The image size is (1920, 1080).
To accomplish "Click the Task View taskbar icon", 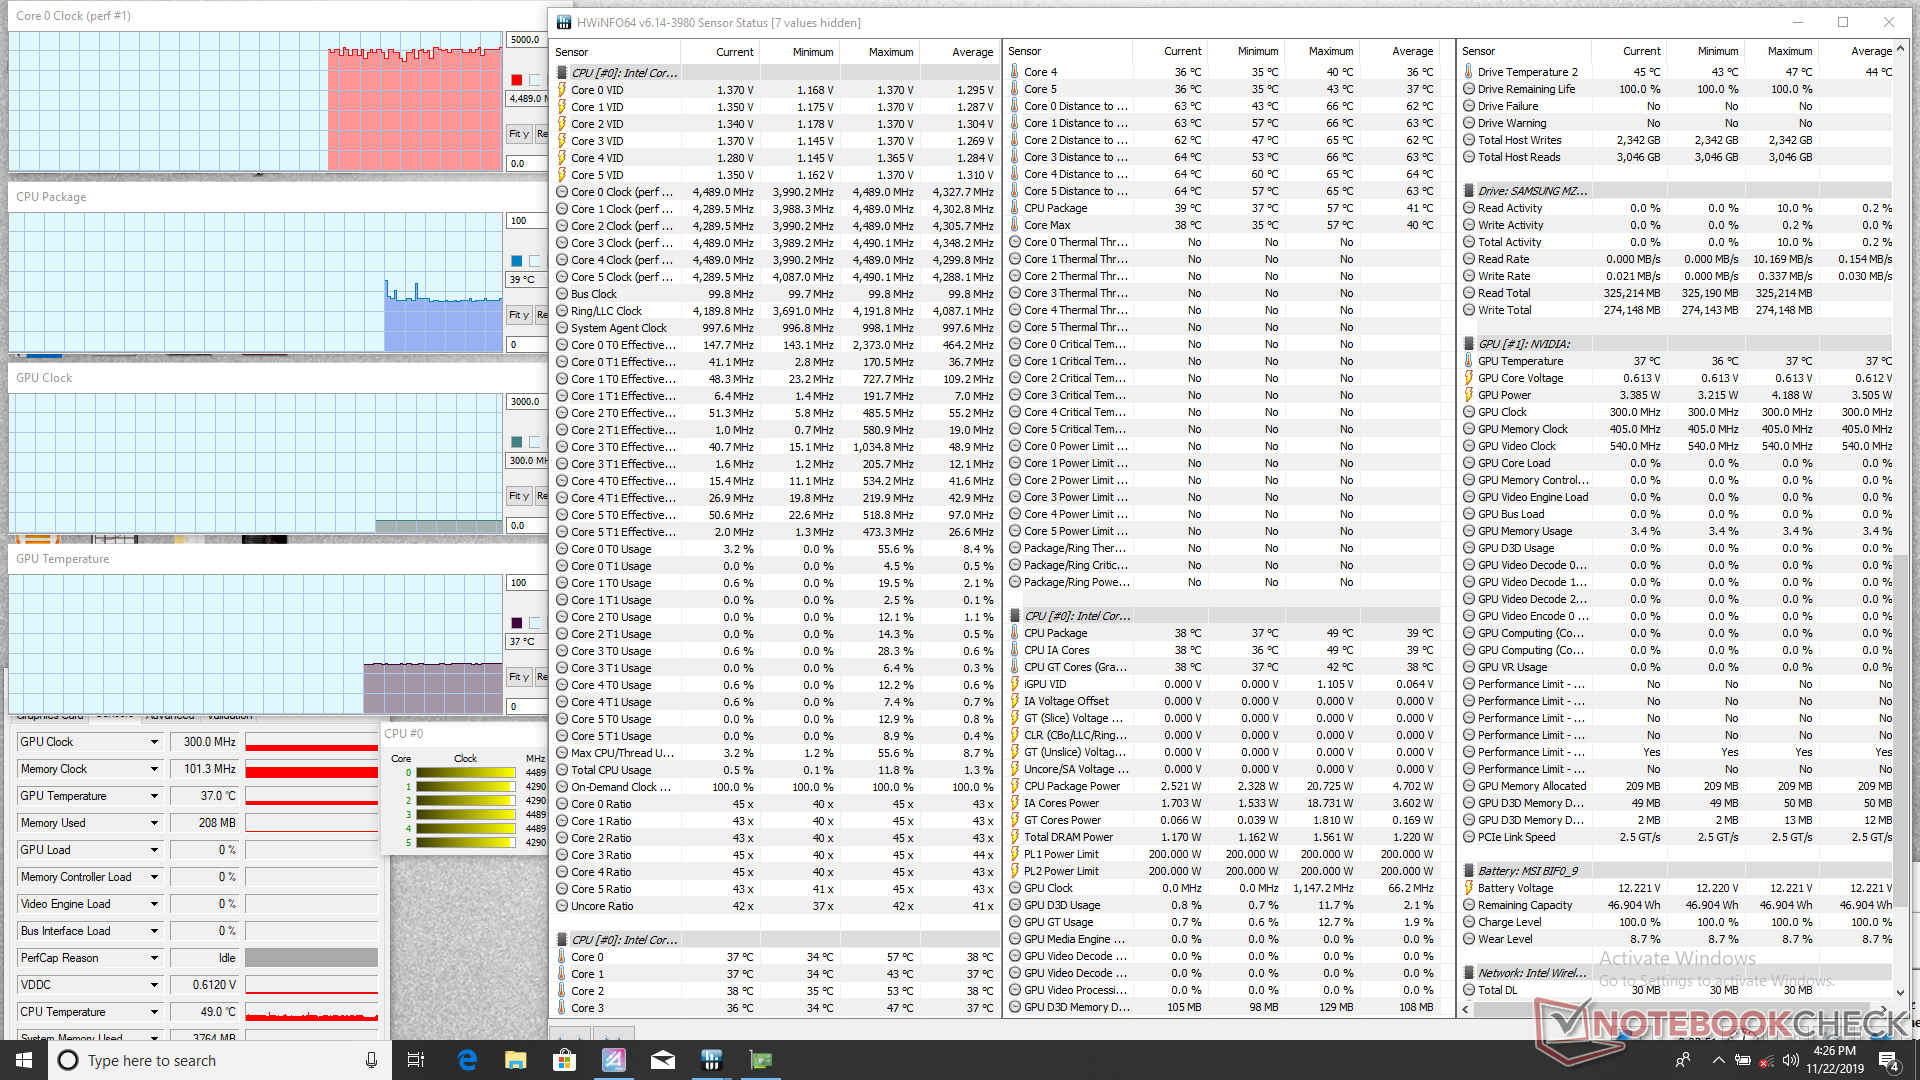I will 416,1060.
